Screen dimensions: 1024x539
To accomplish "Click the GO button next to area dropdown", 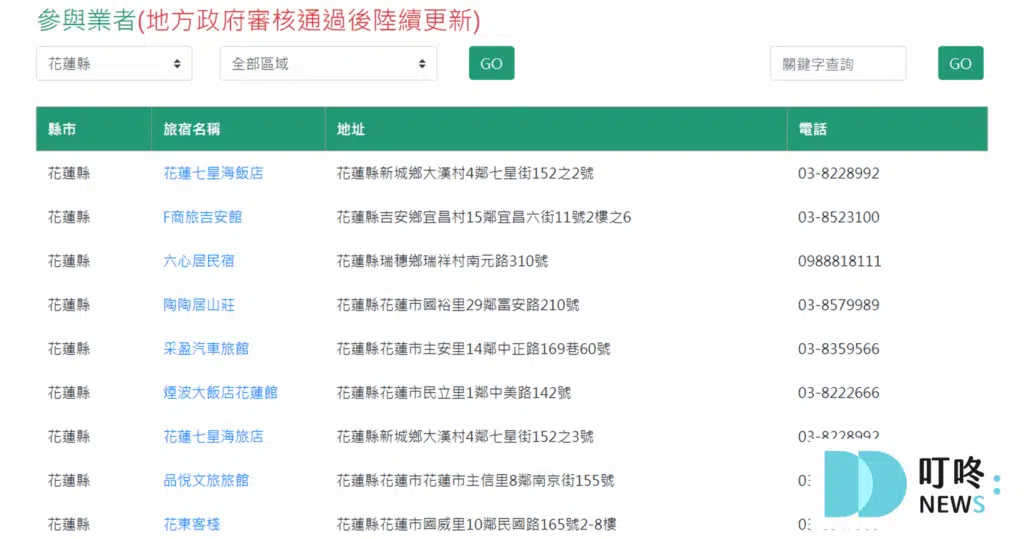I will (x=491, y=63).
